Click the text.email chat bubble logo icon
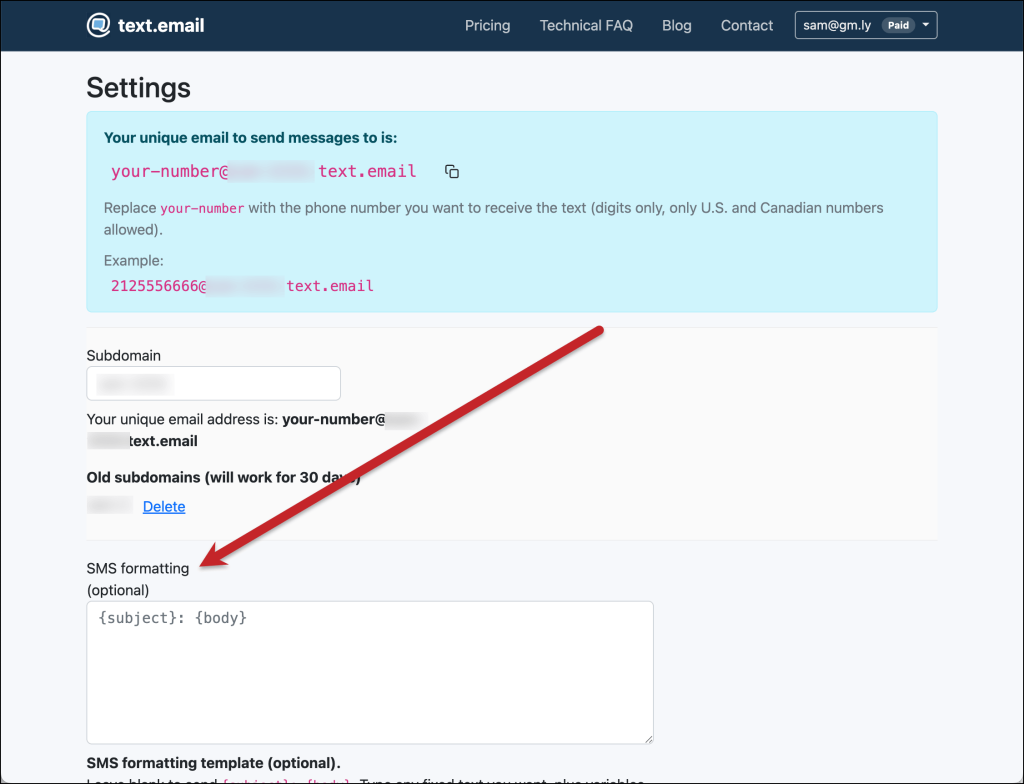Screen dimensions: 1024x784 [x=99, y=26]
